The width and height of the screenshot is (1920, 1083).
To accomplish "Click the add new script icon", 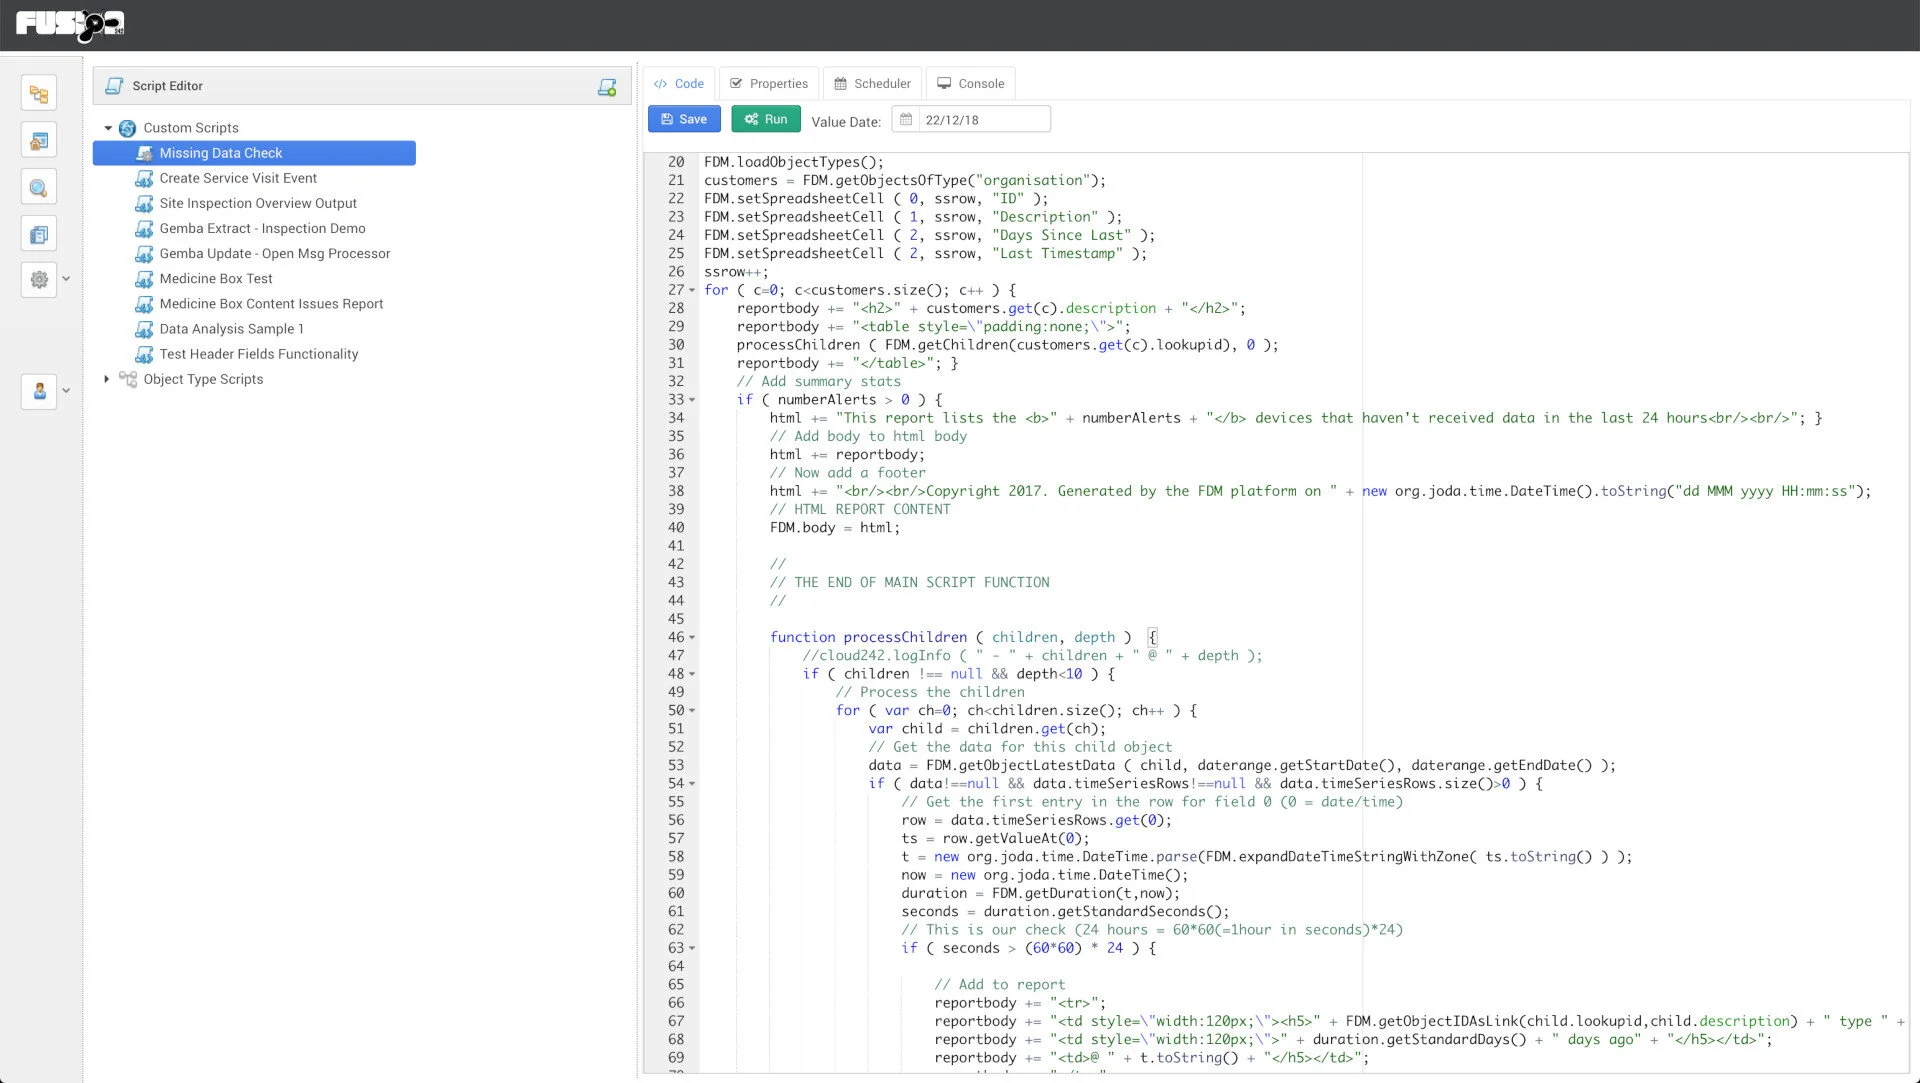I will pyautogui.click(x=607, y=87).
